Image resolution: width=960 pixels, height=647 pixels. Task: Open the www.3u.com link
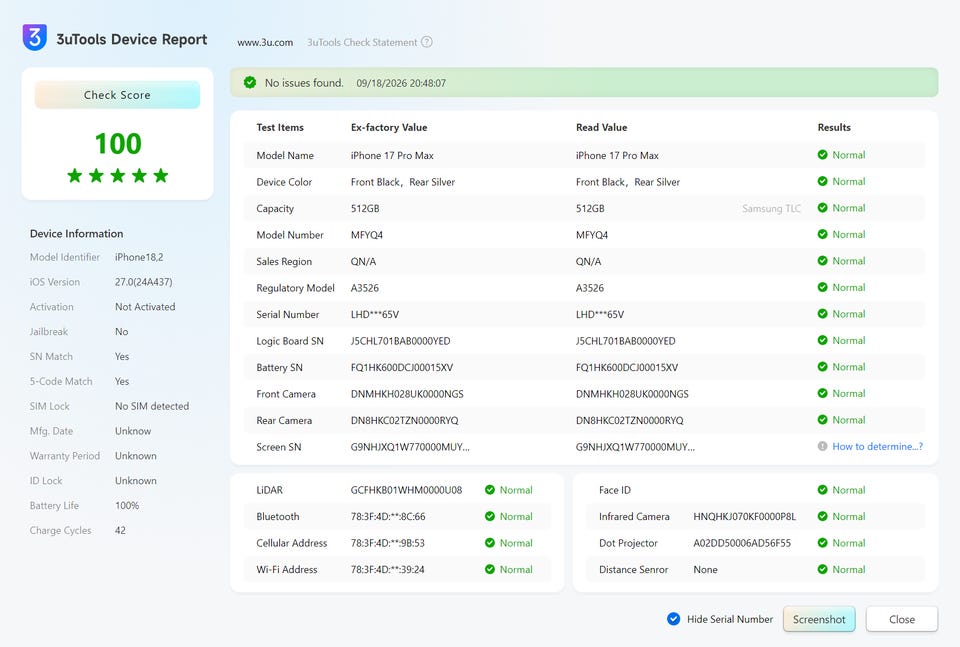point(265,42)
